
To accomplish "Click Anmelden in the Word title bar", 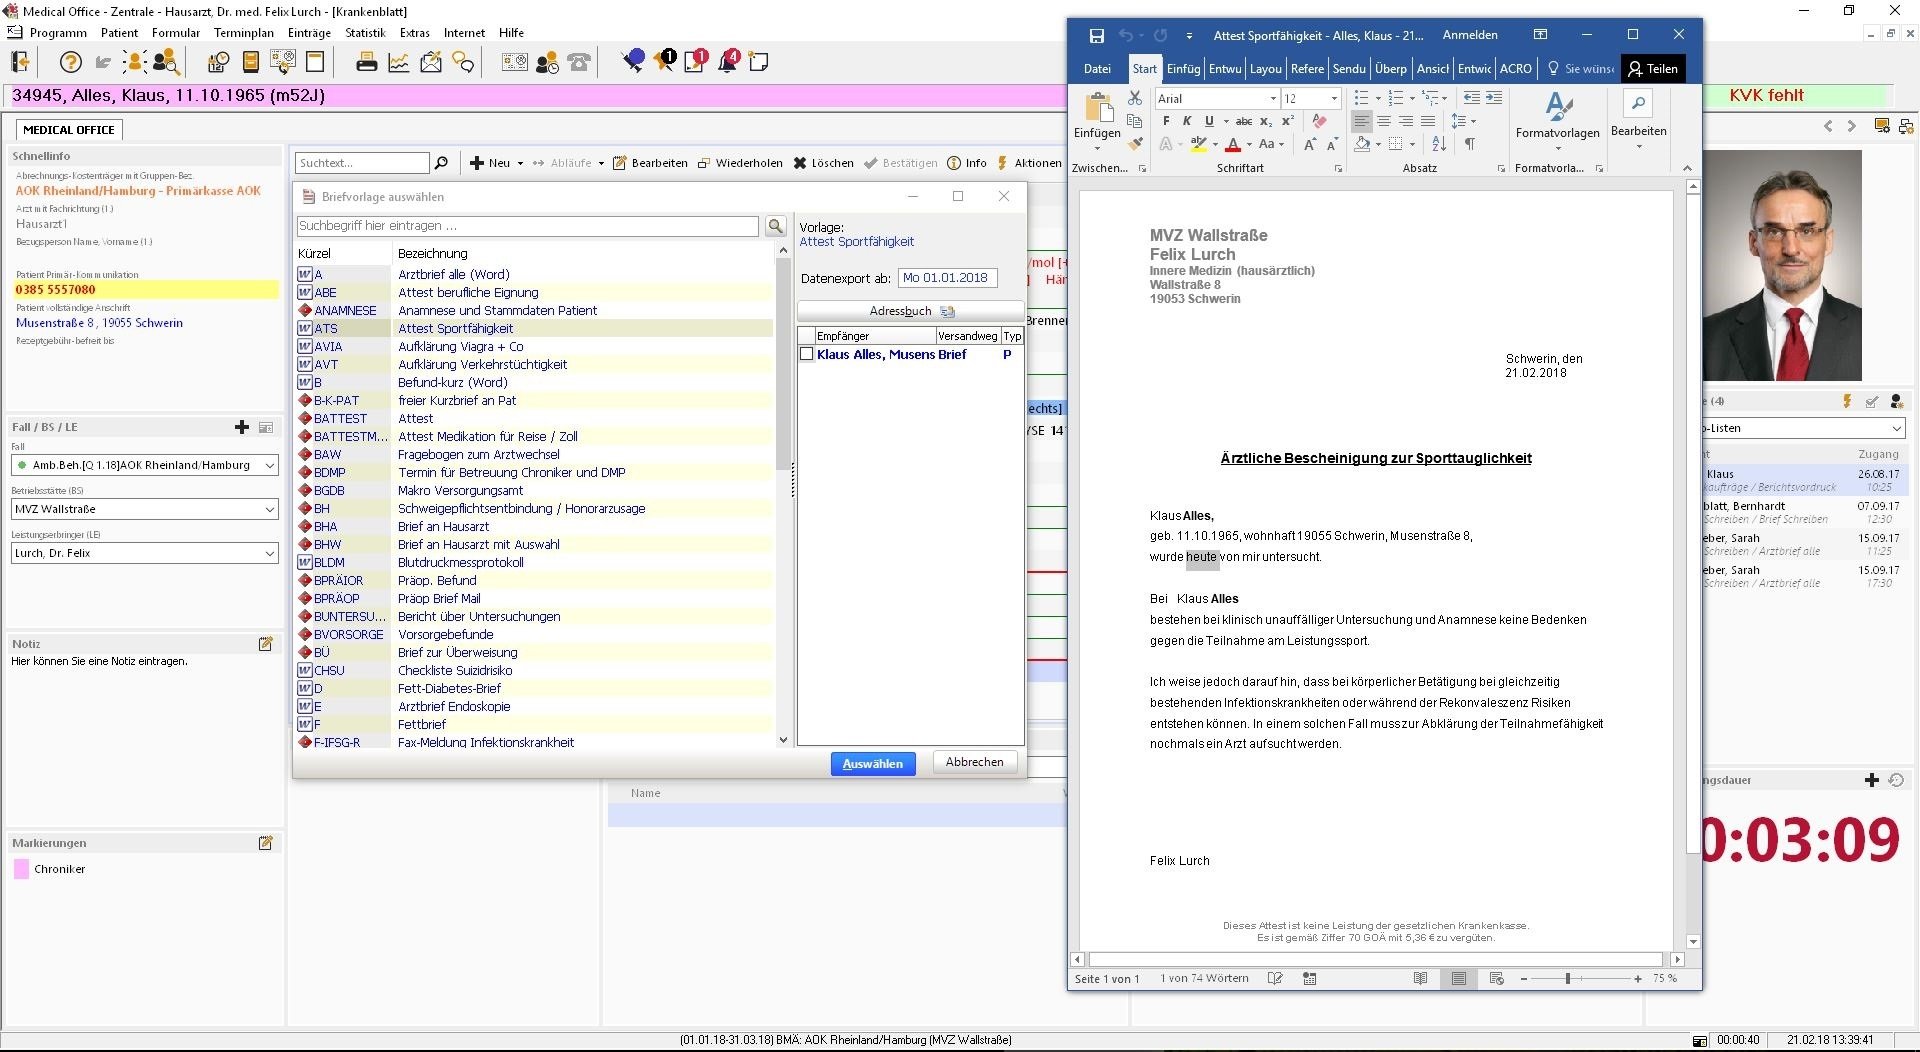I will click(1470, 35).
